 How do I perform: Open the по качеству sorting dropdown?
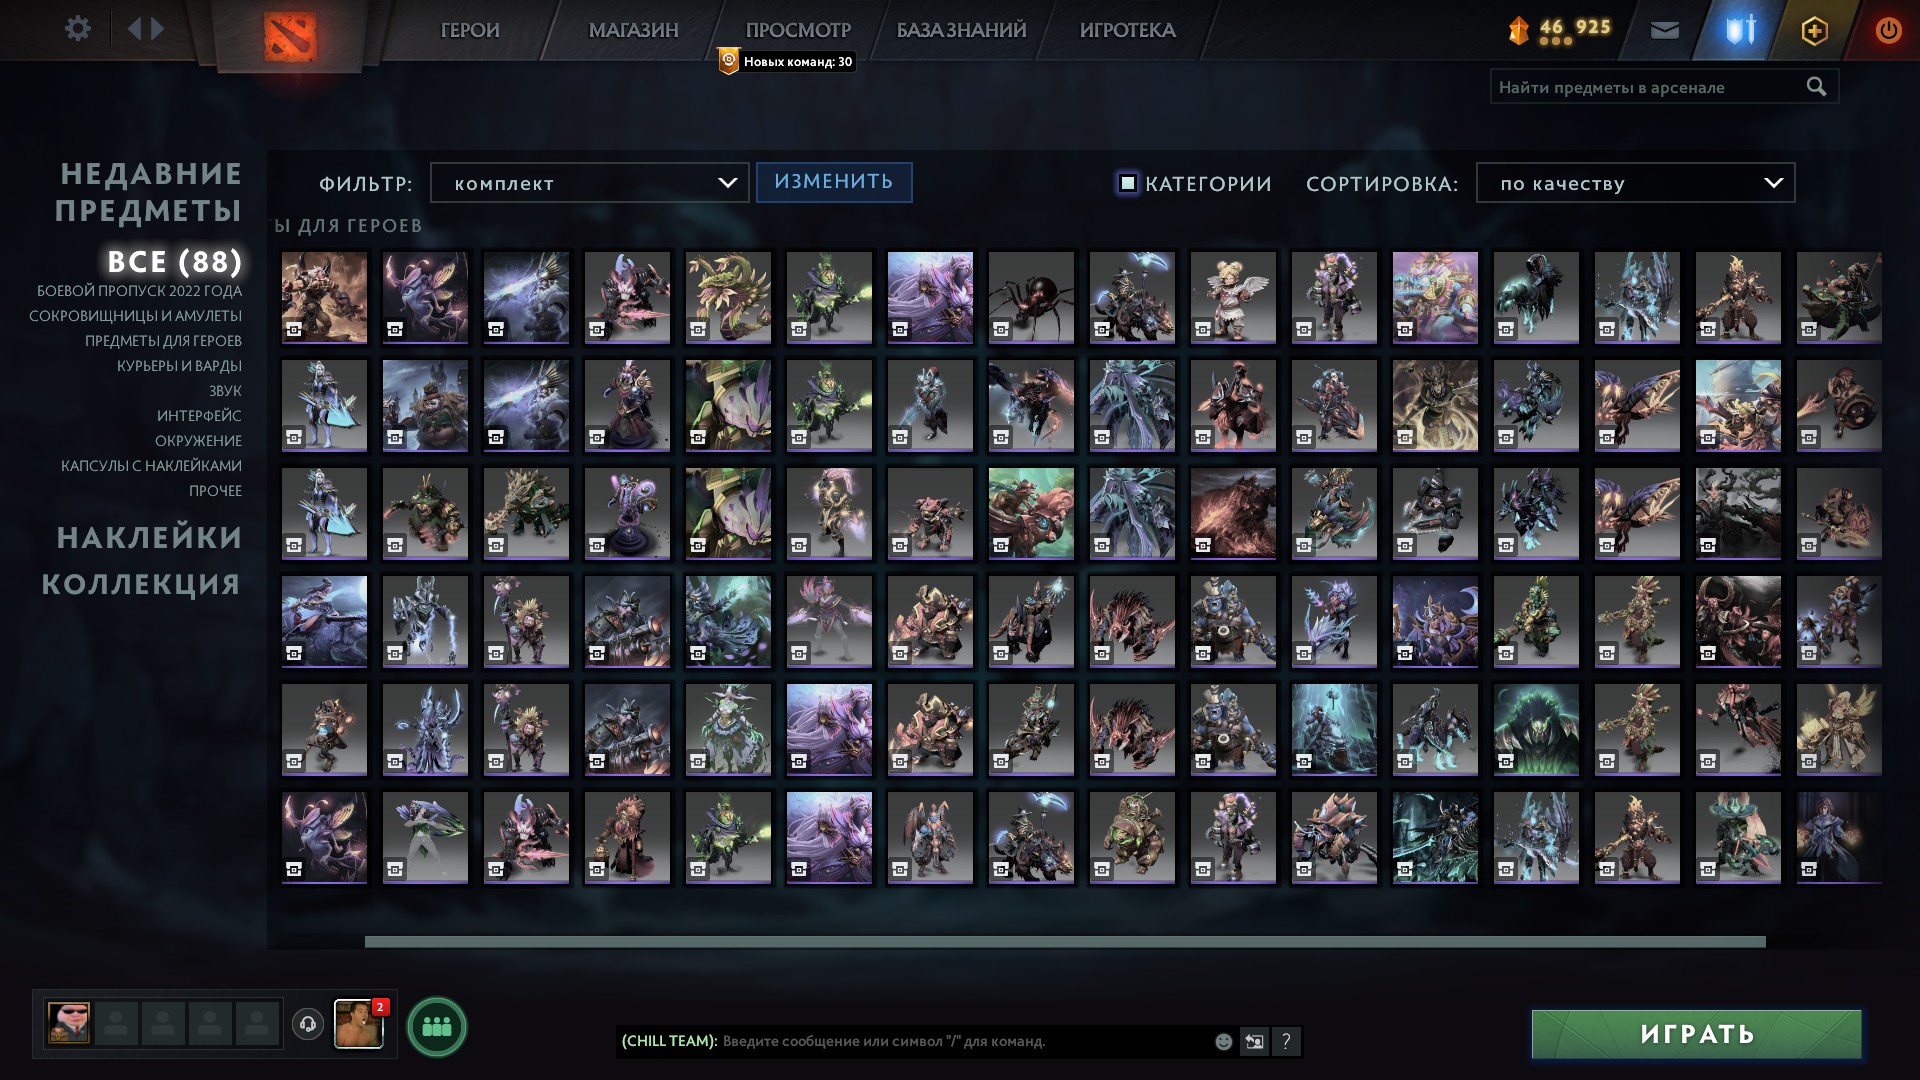(x=1635, y=183)
